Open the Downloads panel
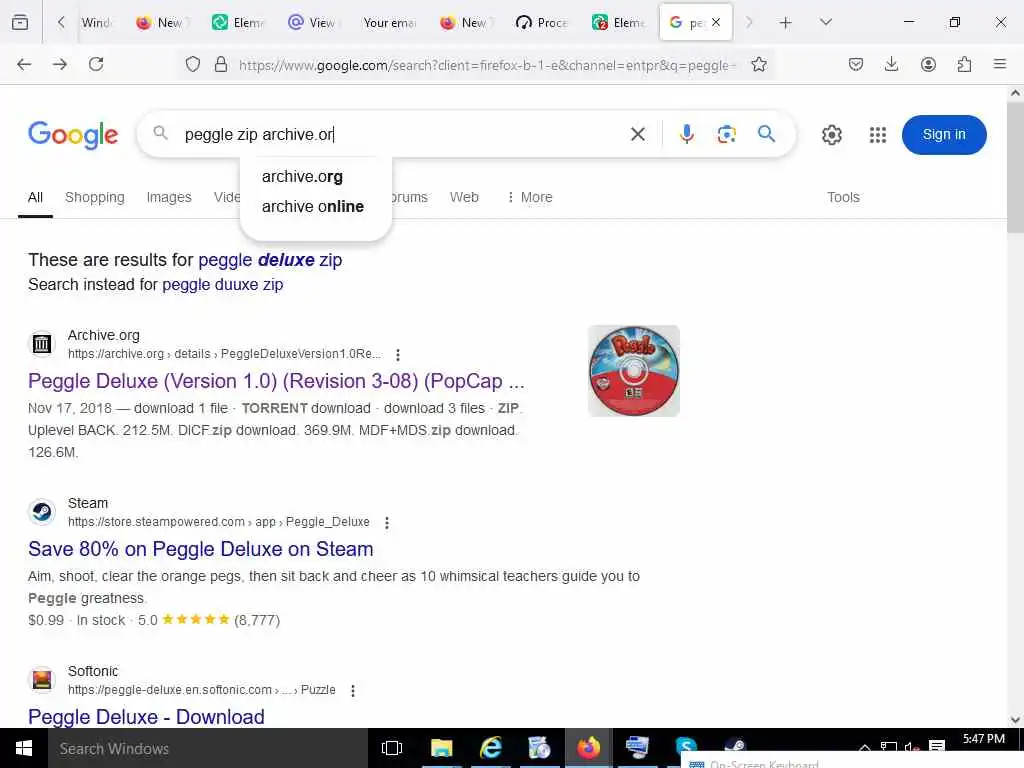The width and height of the screenshot is (1024, 768). [x=891, y=64]
